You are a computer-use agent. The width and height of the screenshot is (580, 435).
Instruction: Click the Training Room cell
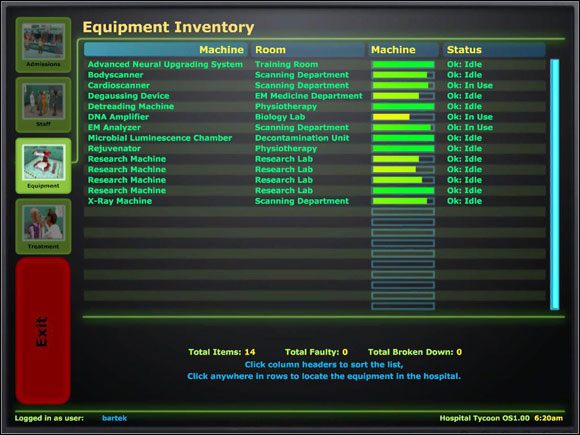pyautogui.click(x=286, y=64)
